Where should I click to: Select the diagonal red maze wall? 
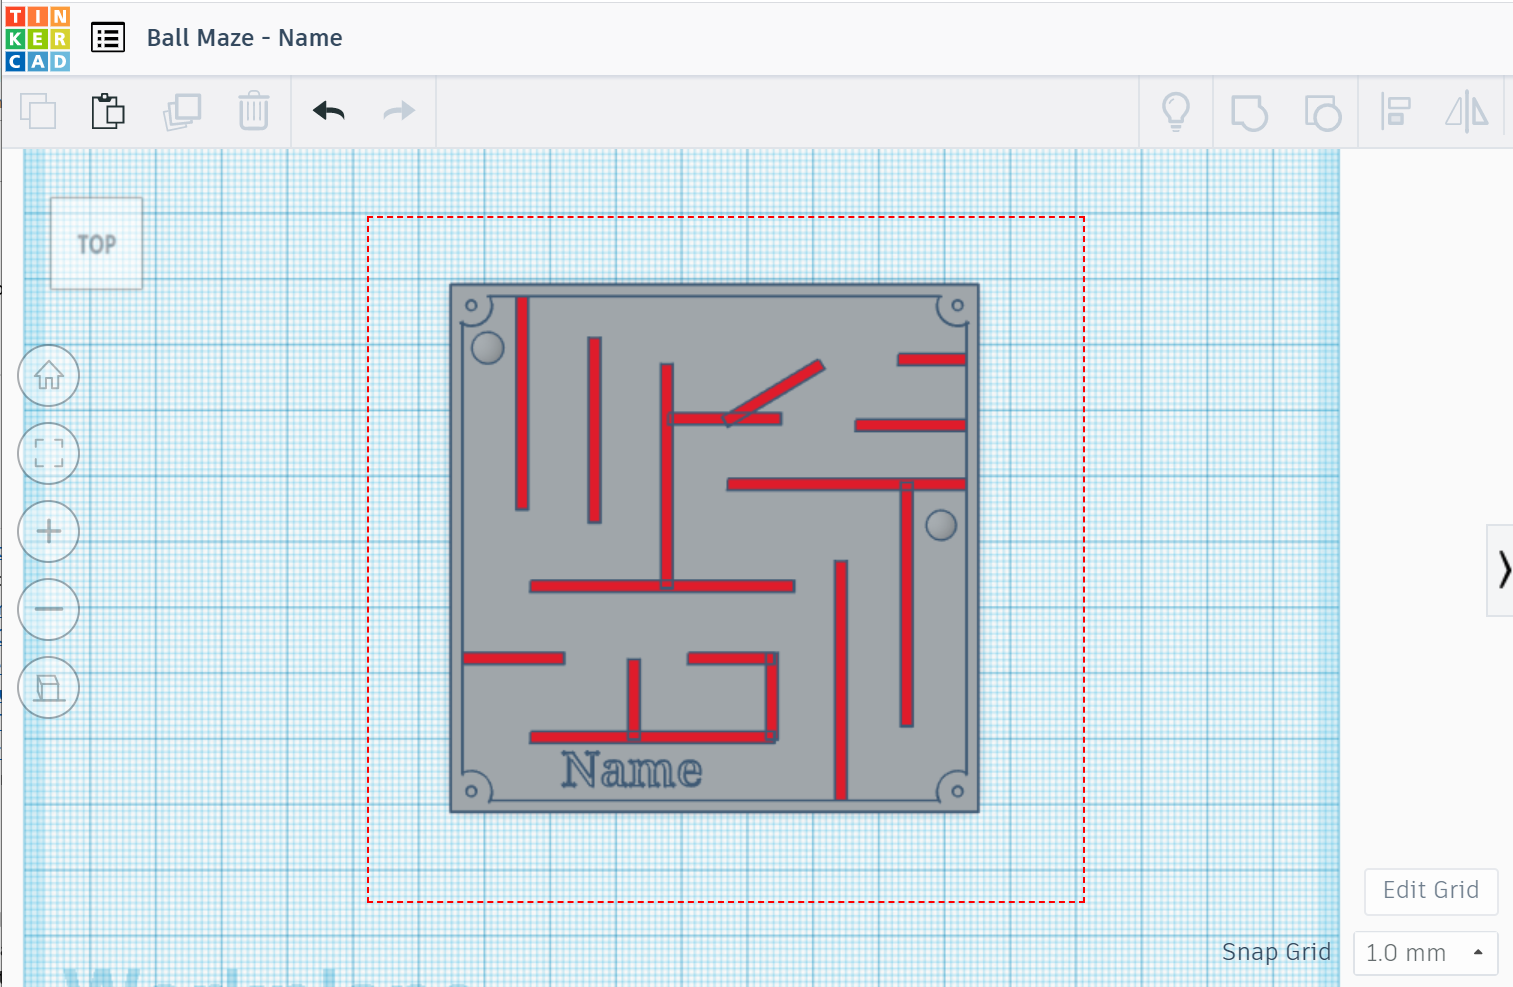click(774, 392)
